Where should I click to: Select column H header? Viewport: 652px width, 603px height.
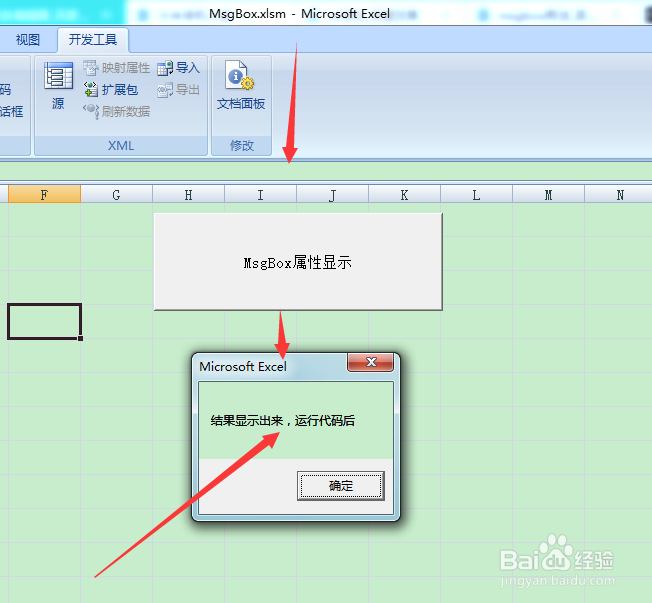188,195
